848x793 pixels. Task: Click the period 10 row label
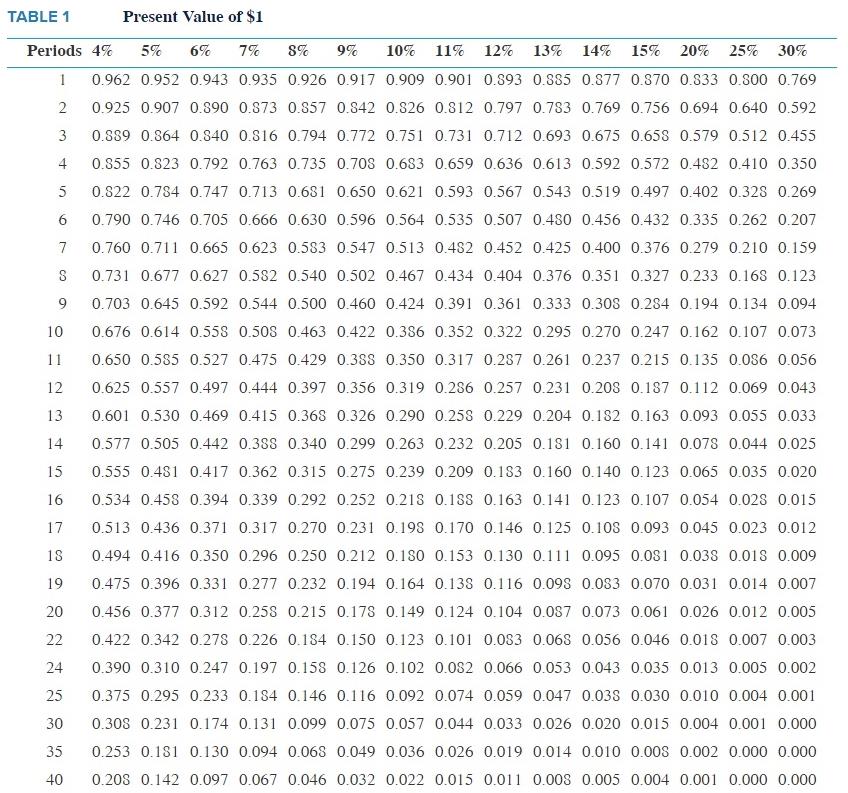pyautogui.click(x=55, y=332)
